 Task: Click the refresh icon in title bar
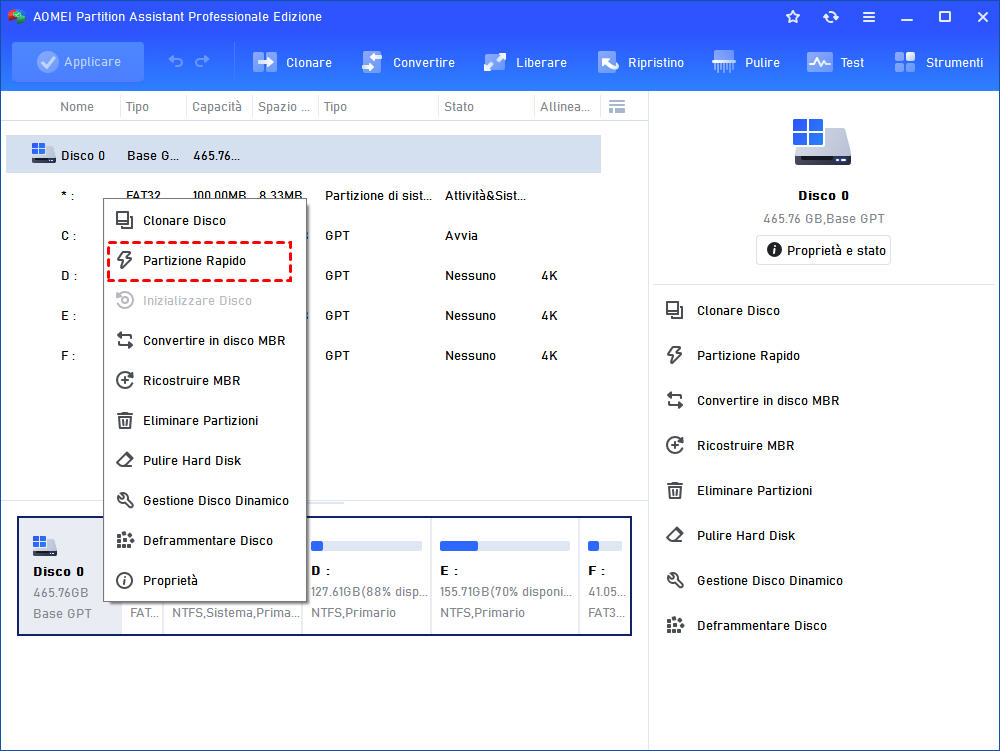830,17
